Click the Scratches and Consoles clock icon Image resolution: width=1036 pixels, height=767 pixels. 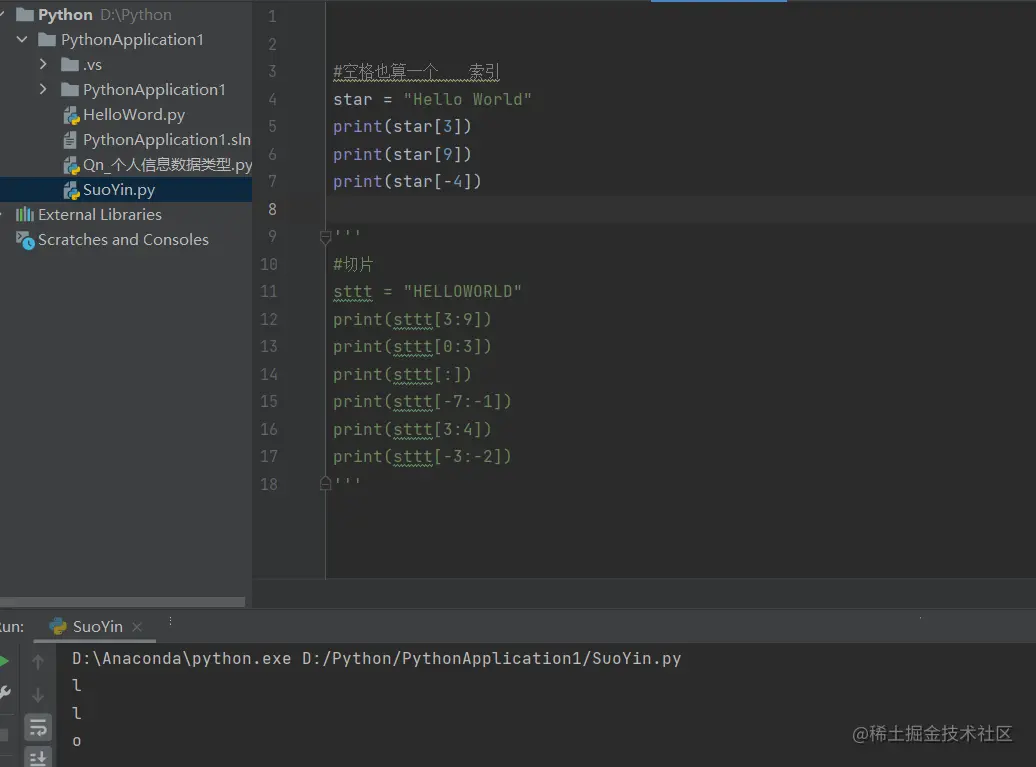(25, 240)
